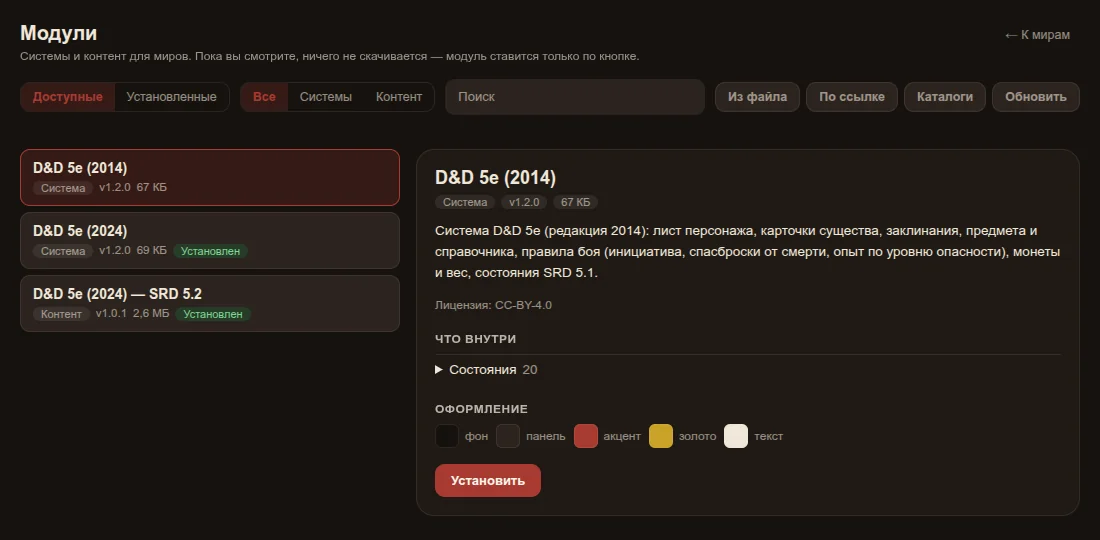Install D&D 5e (2014) with Установить
The height and width of the screenshot is (540, 1100).
tap(488, 480)
